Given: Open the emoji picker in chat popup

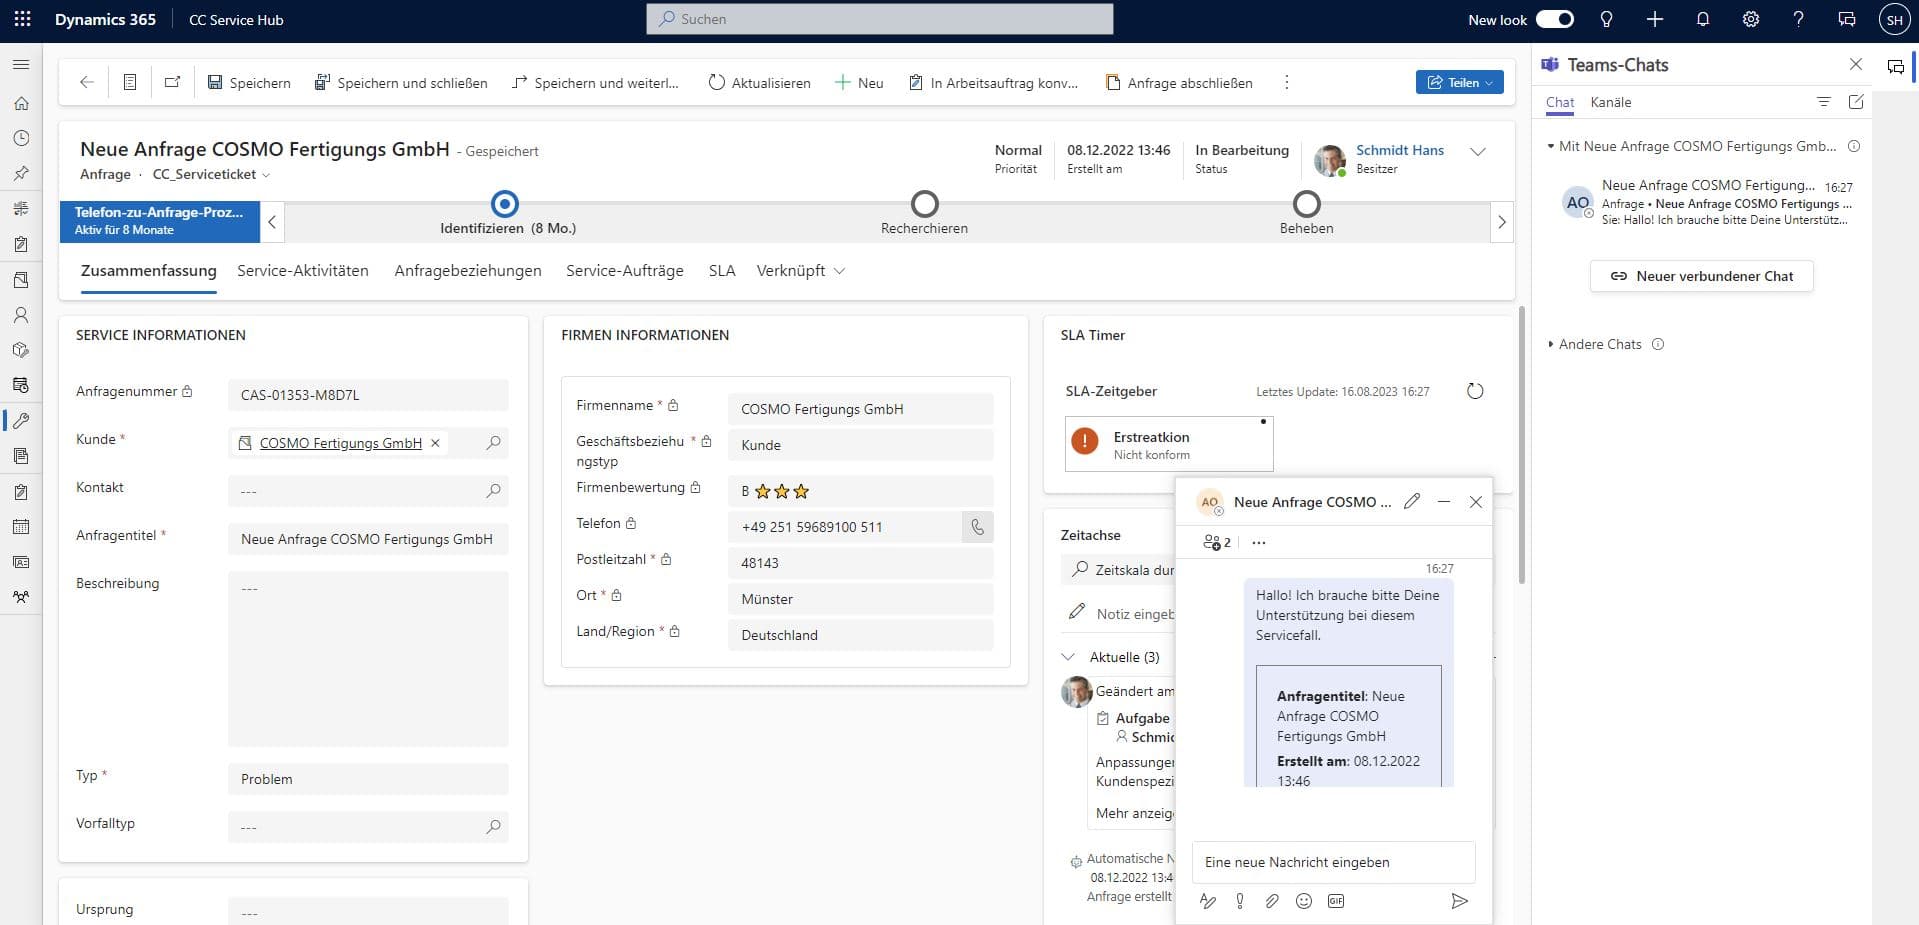Looking at the screenshot, I should pyautogui.click(x=1303, y=901).
